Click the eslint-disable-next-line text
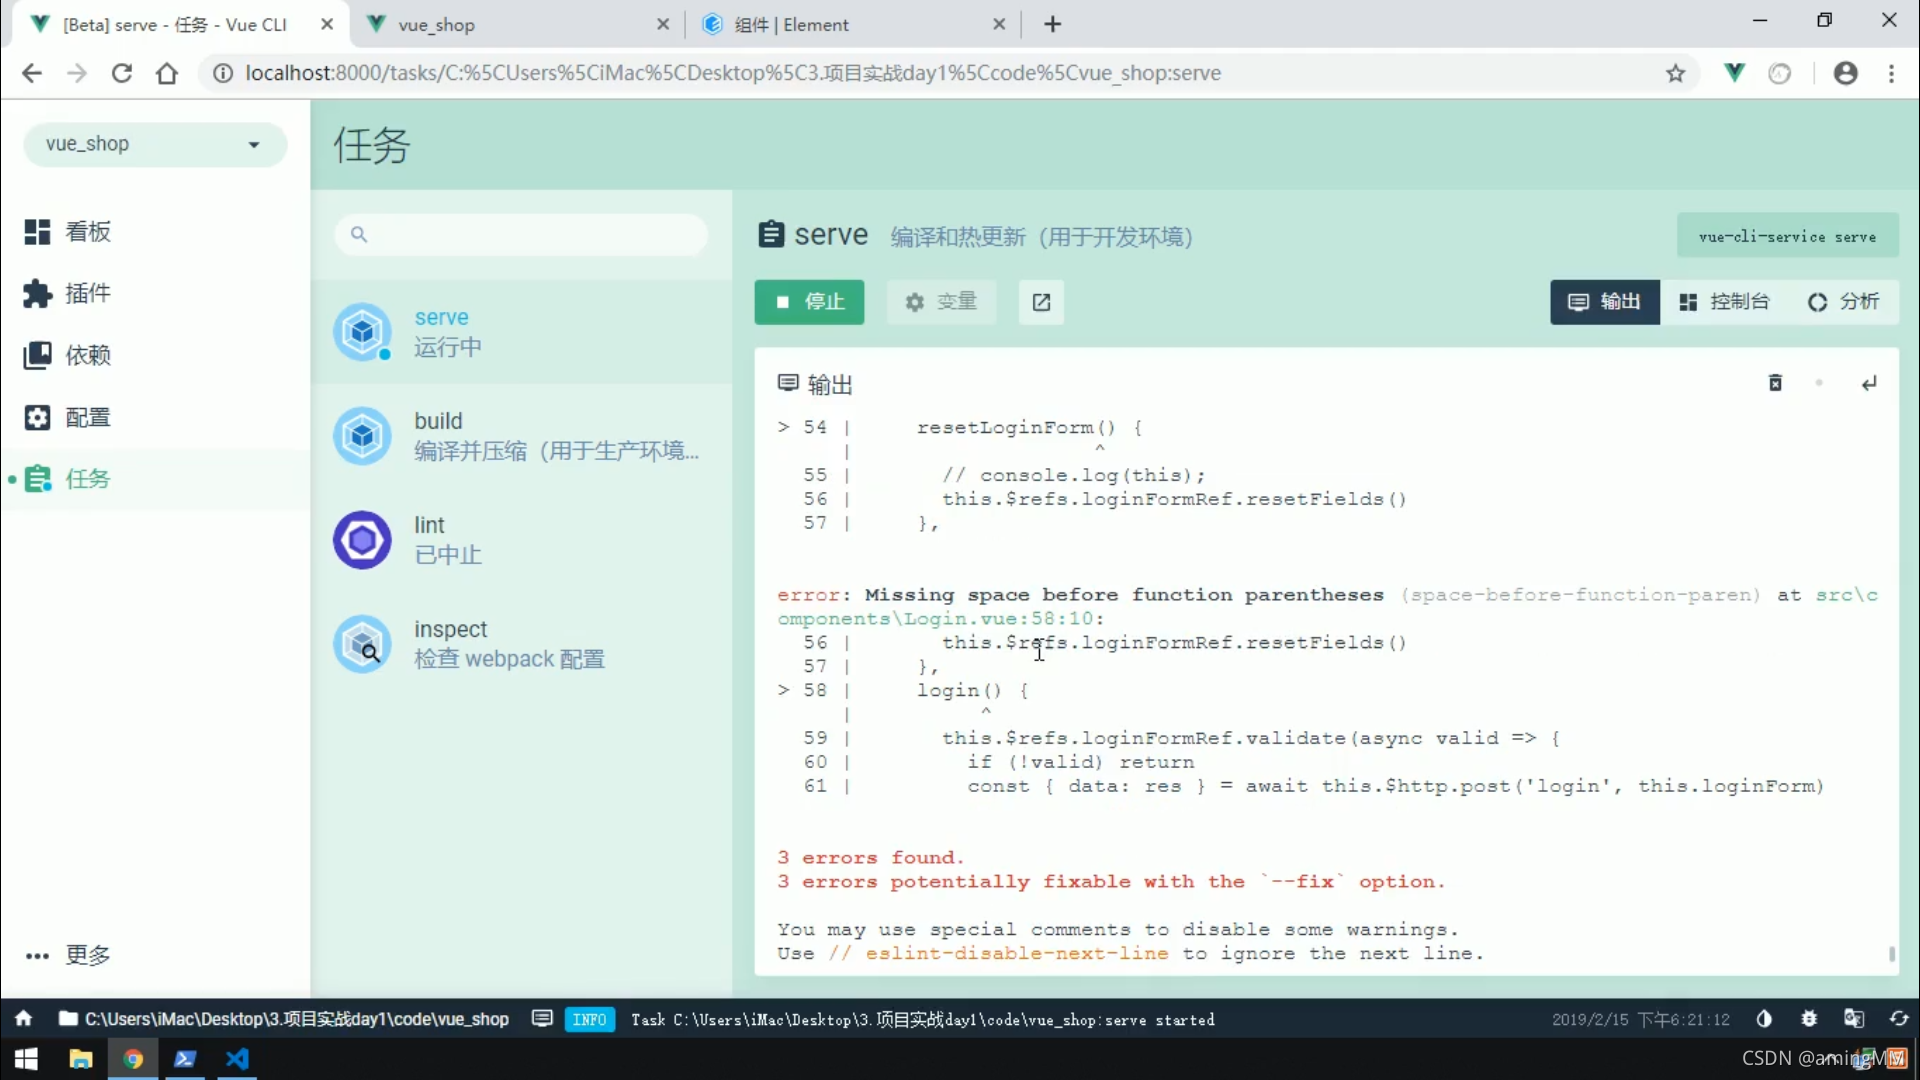Image resolution: width=1920 pixels, height=1080 pixels. 1017,954
